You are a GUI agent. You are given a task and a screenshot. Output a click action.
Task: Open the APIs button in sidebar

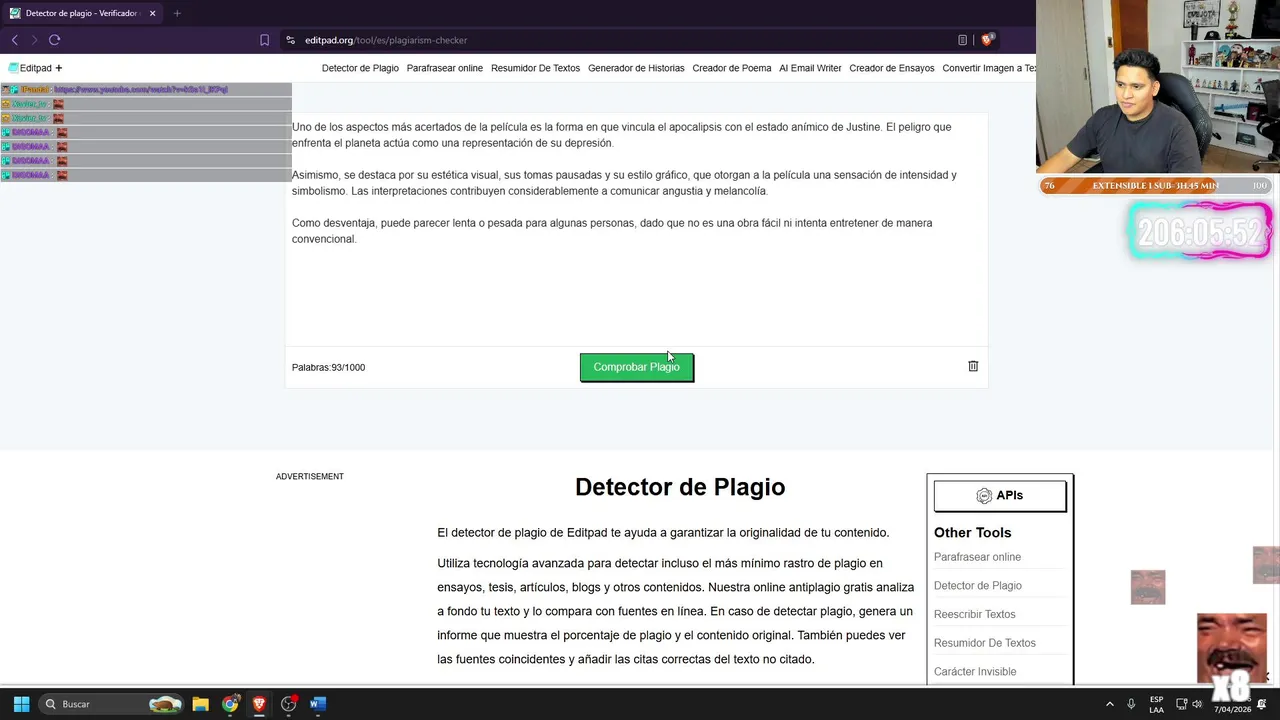coord(1000,496)
